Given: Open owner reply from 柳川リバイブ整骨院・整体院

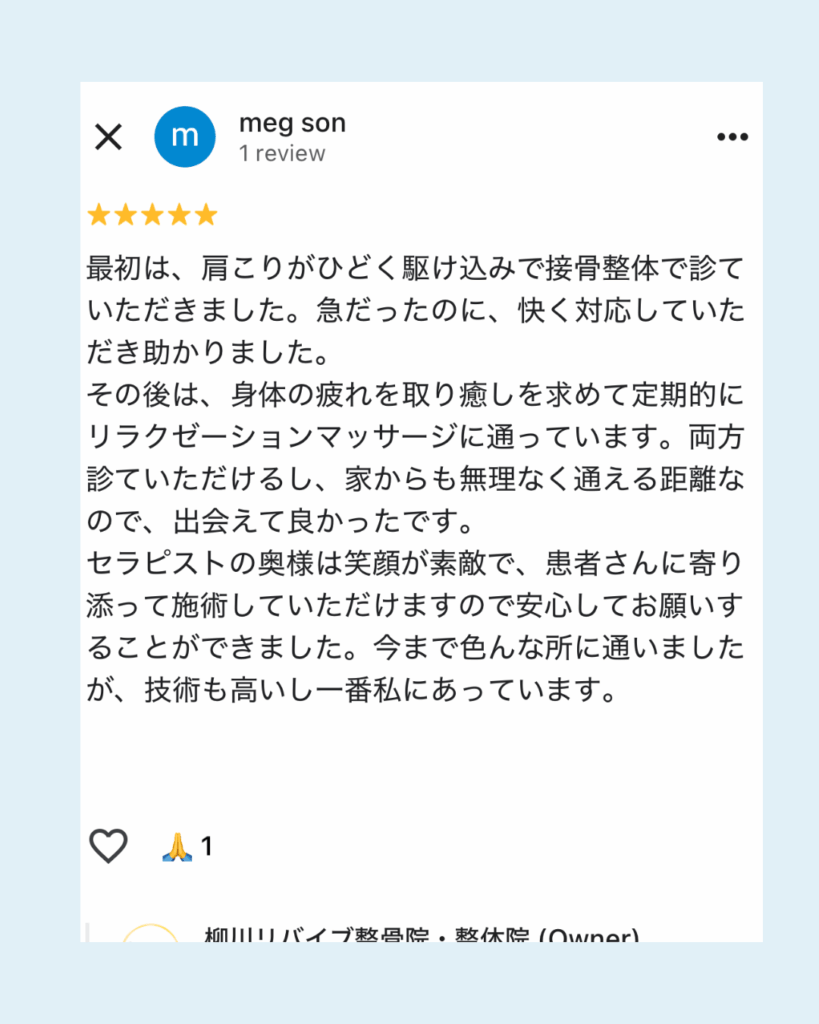Looking at the screenshot, I should click(421, 933).
